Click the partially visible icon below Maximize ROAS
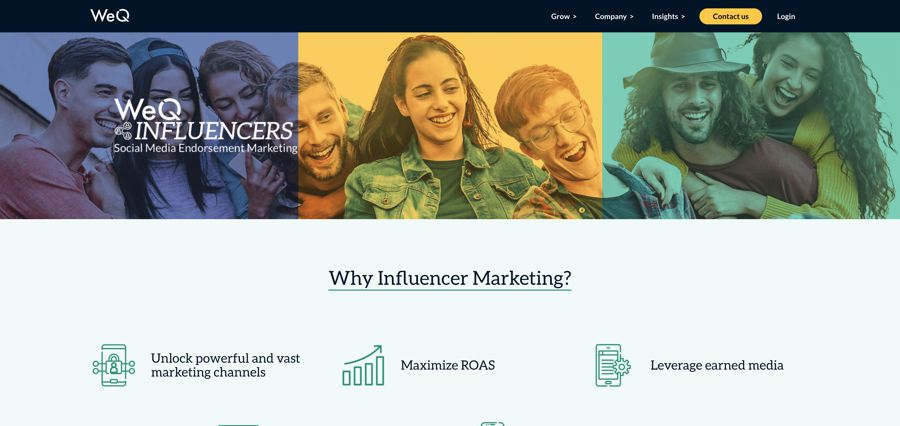Viewport: 900px width, 426px height. tap(492, 424)
